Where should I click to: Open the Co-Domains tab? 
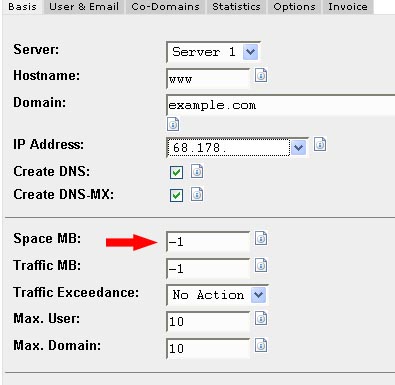pyautogui.click(x=165, y=7)
